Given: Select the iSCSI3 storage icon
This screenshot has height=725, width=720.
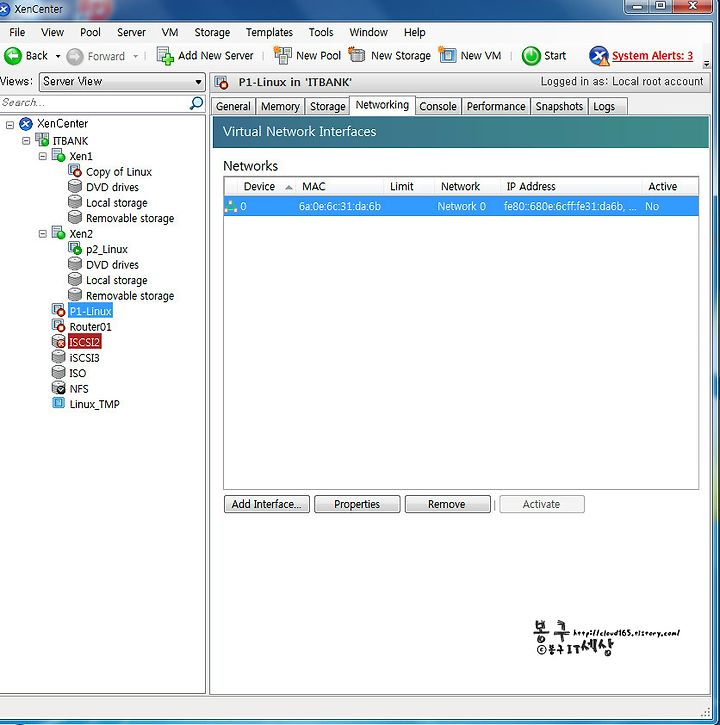Looking at the screenshot, I should [x=58, y=356].
